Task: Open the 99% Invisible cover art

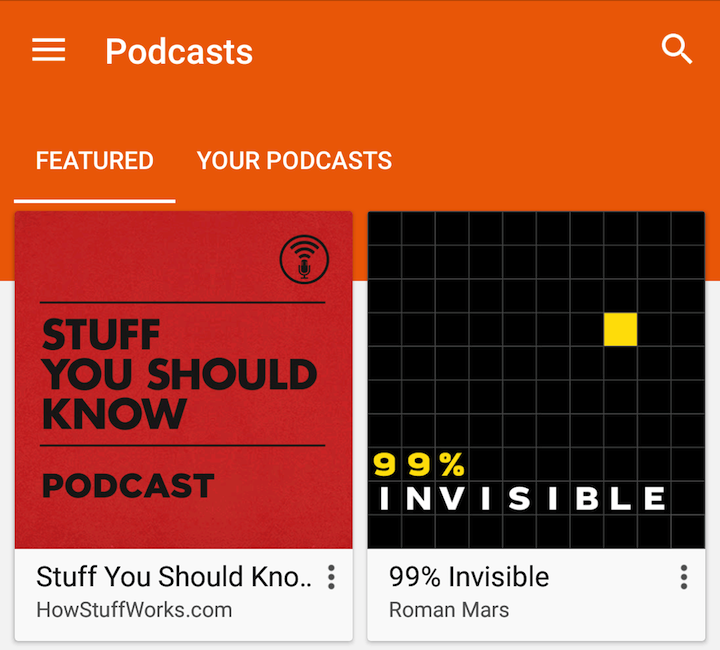Action: pos(536,380)
